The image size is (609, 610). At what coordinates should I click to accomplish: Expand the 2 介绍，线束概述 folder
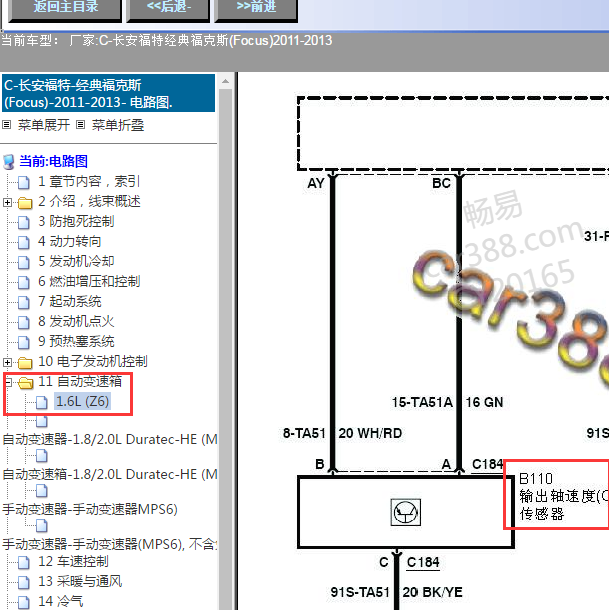(7, 202)
